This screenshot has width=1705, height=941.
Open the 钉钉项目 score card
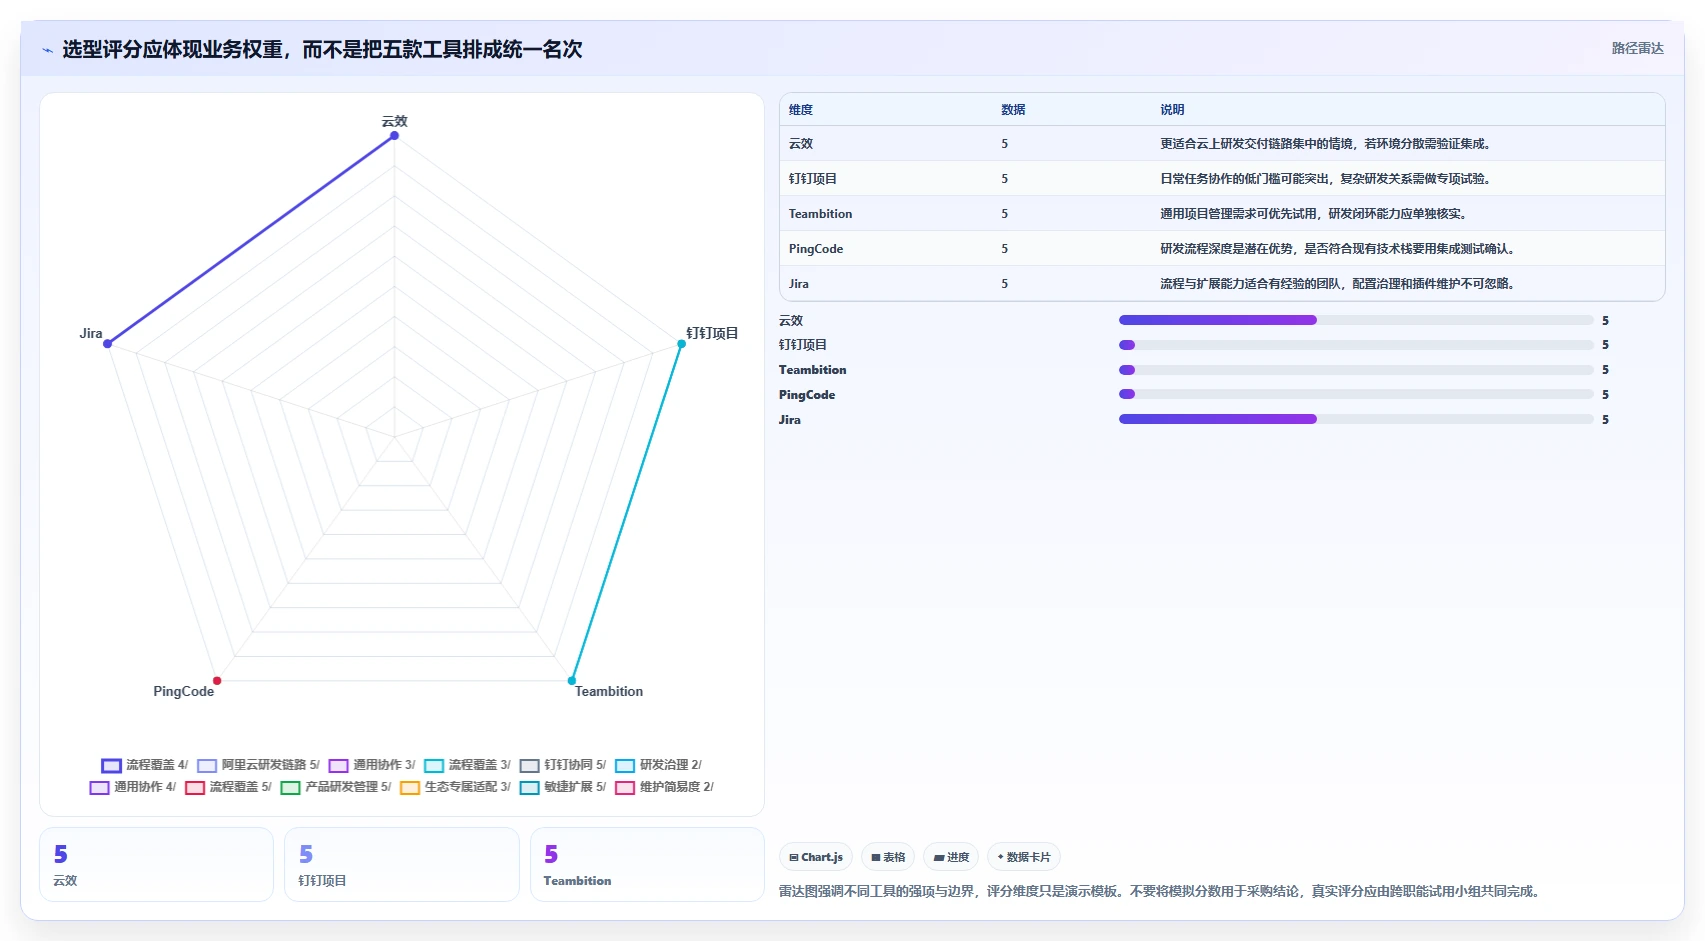click(x=402, y=864)
